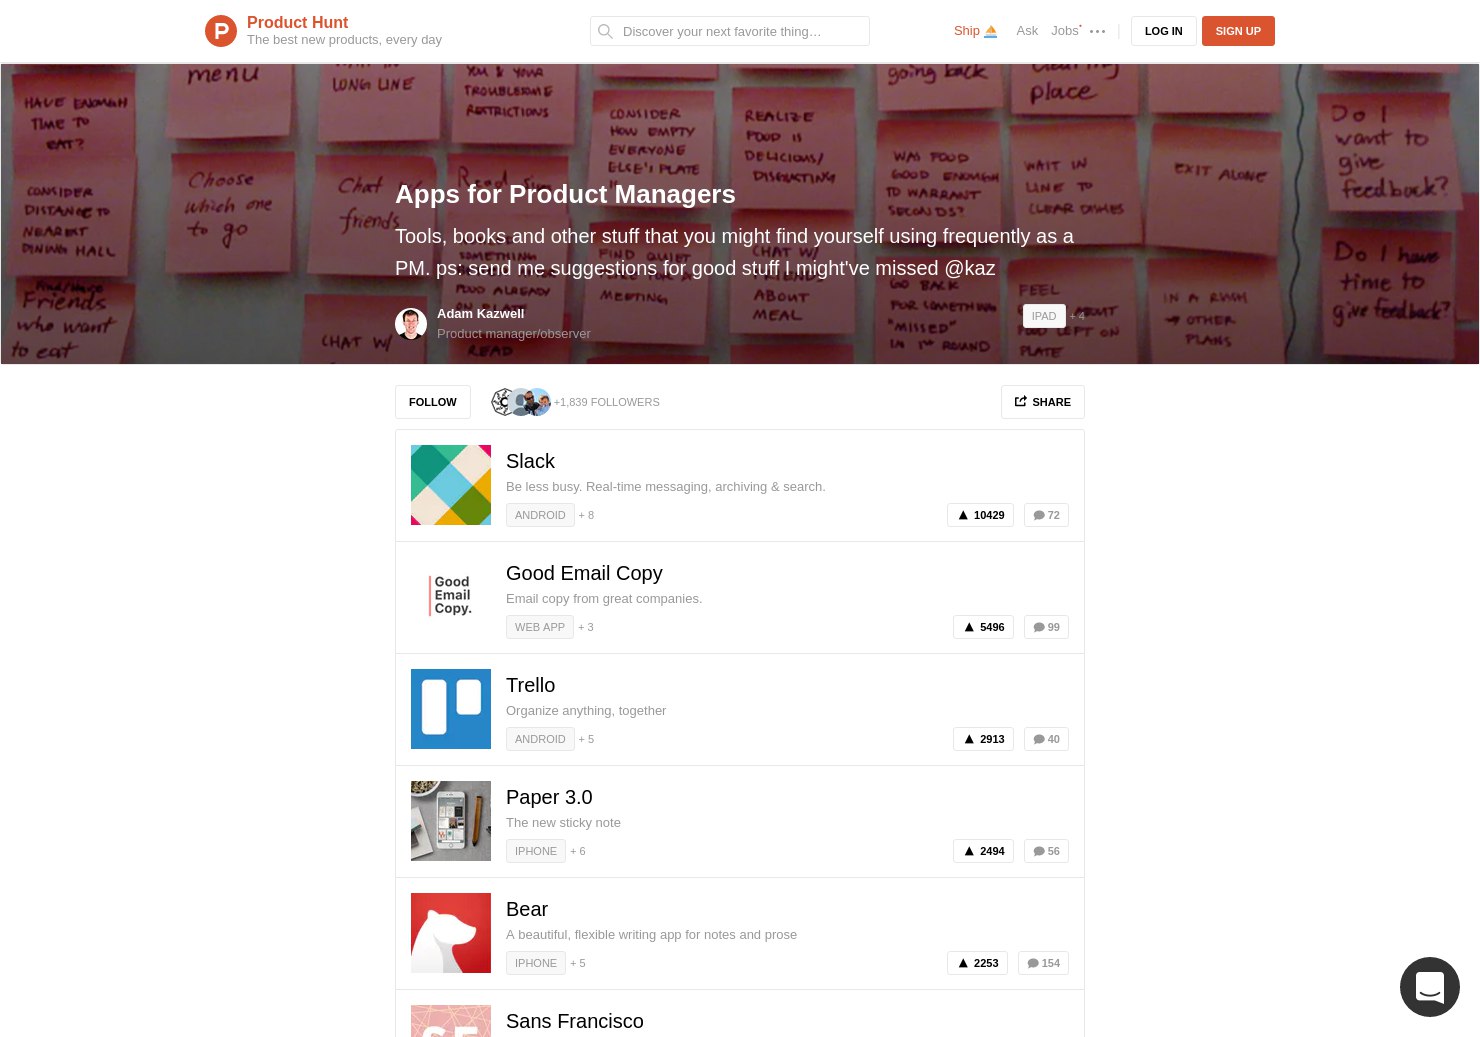Screen dimensions: 1480x1037
Task: Upvote Slack with the 10429 button
Action: [x=981, y=515]
